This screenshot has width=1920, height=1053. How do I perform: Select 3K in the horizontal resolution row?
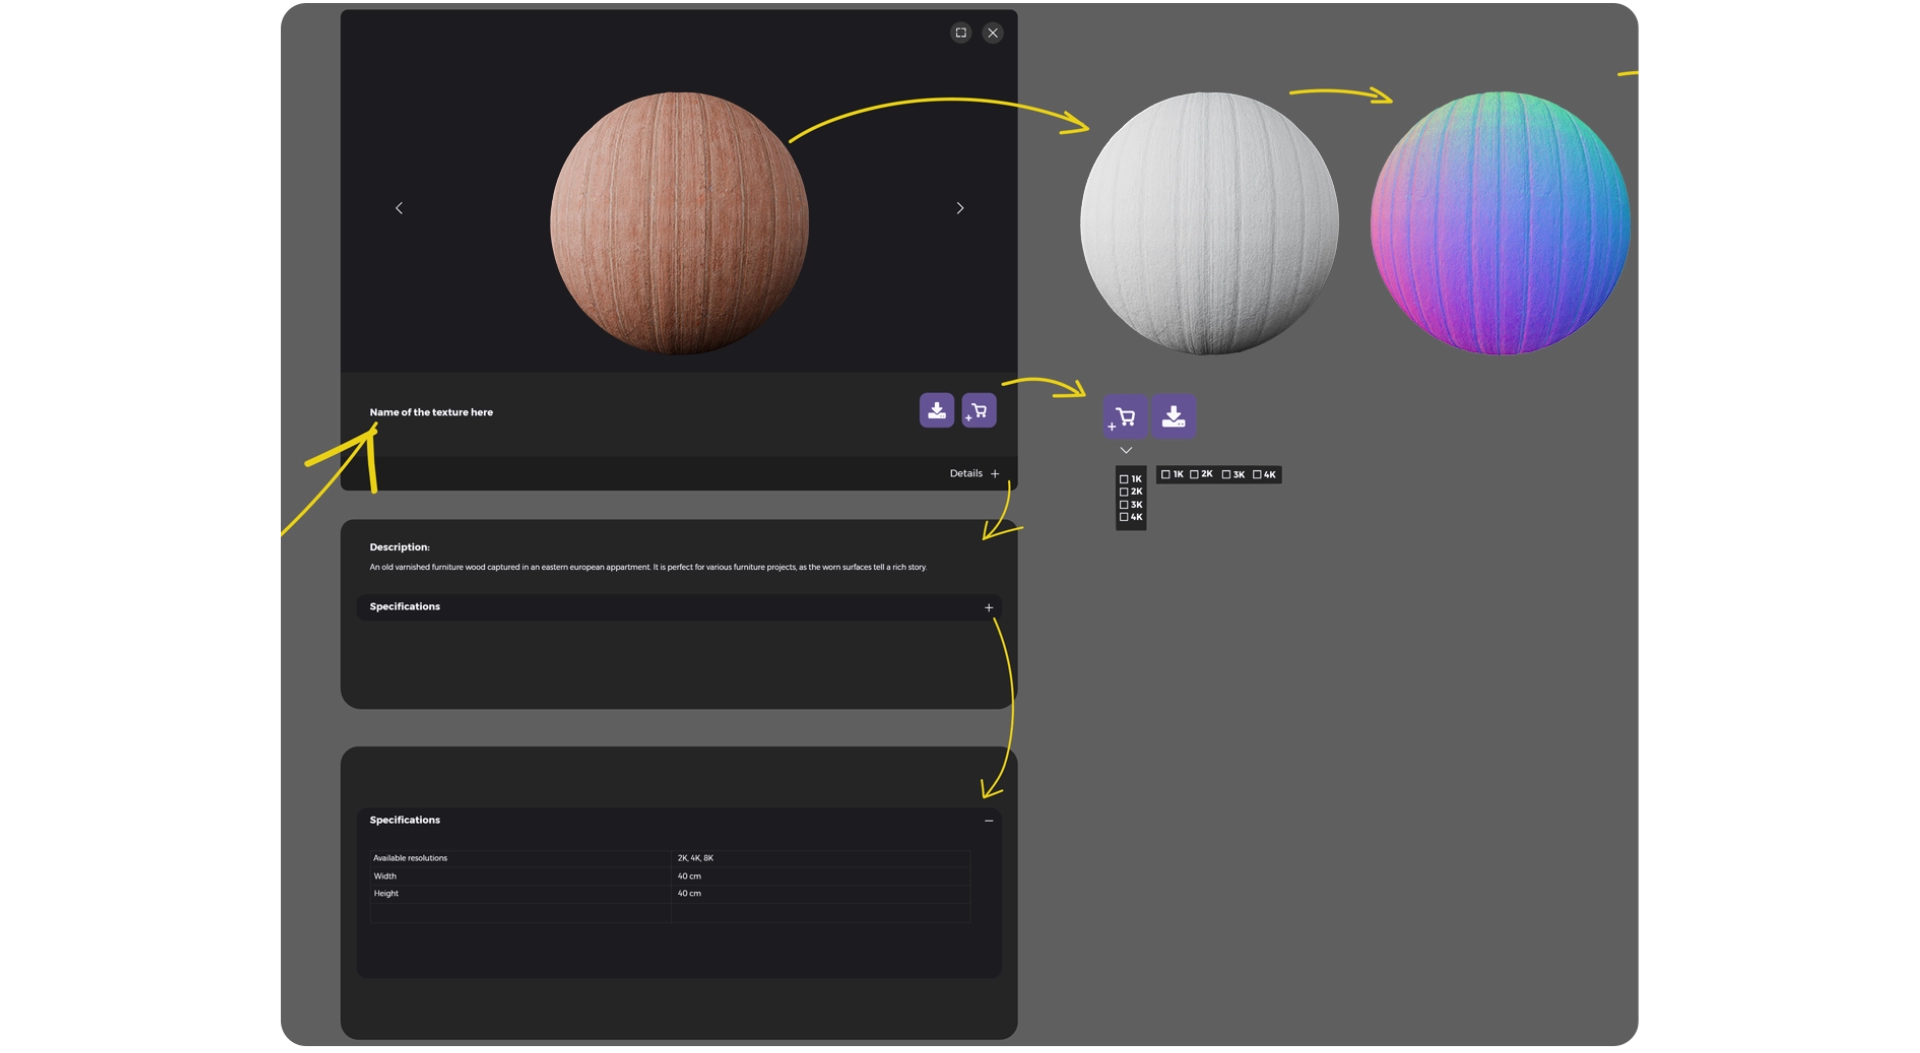[1226, 475]
